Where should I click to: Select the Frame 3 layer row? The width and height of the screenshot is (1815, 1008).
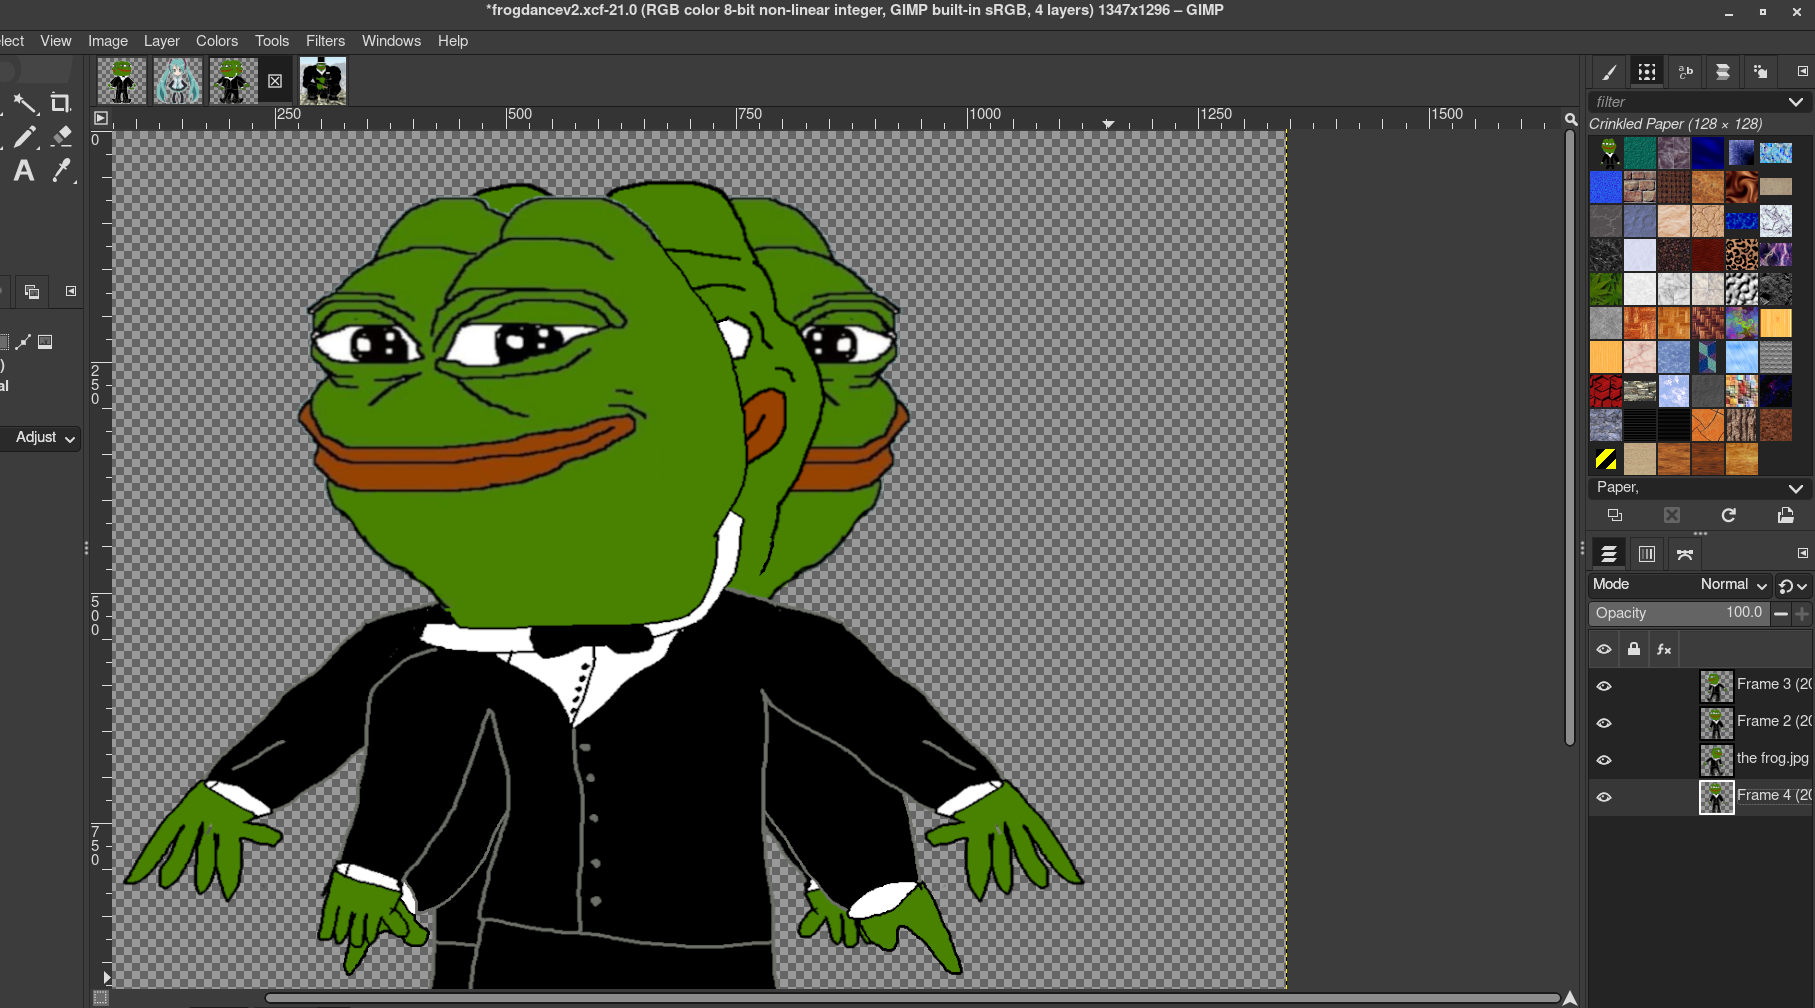pyautogui.click(x=1700, y=686)
